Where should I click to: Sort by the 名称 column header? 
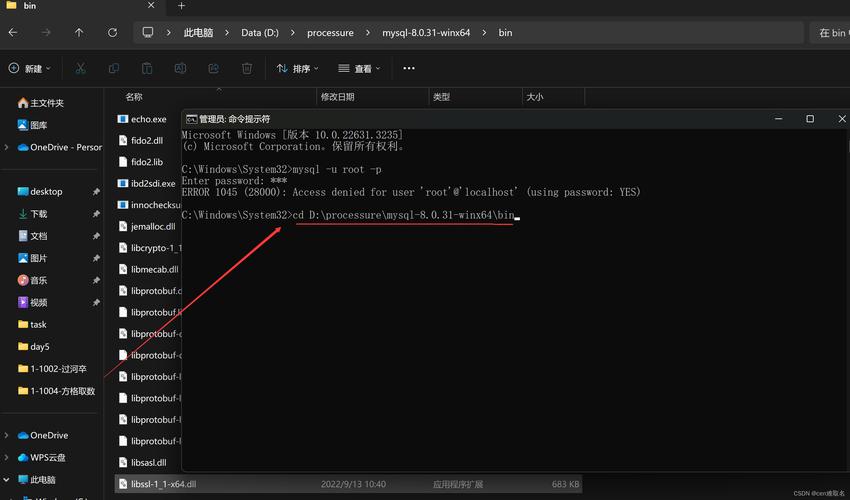(x=134, y=97)
